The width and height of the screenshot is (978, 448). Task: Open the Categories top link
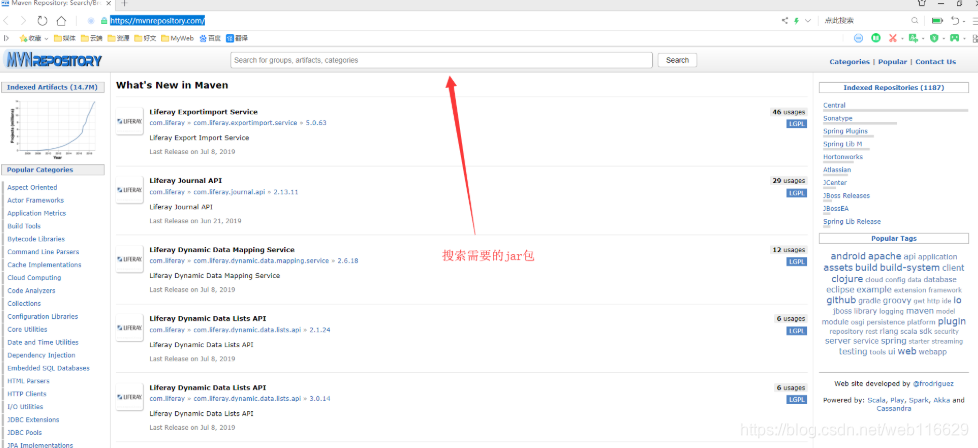849,62
